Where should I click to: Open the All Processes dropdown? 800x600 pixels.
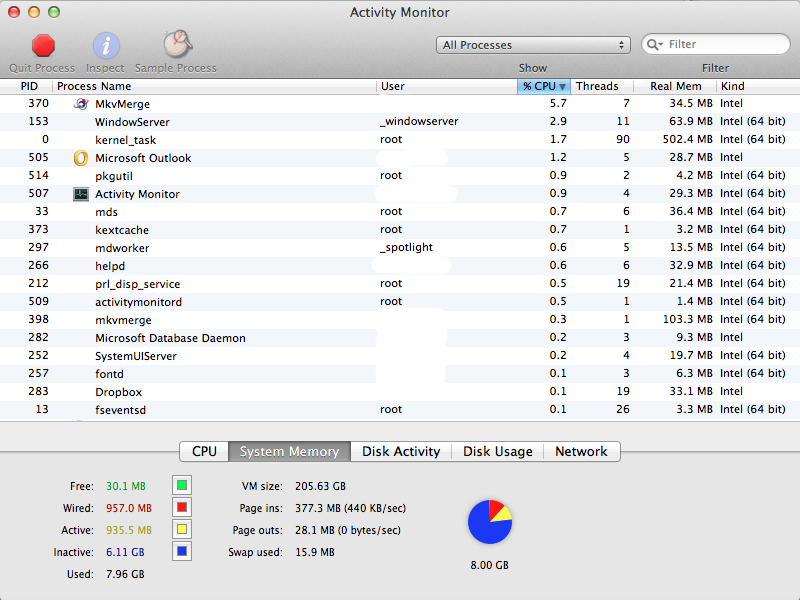click(x=533, y=45)
